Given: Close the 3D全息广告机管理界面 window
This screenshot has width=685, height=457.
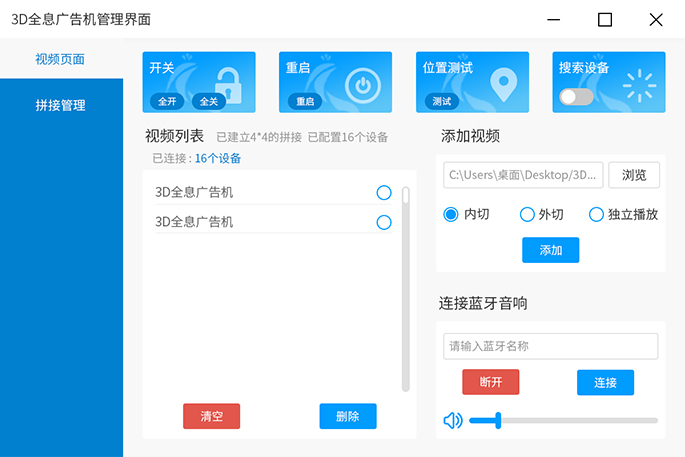Looking at the screenshot, I should 656,20.
